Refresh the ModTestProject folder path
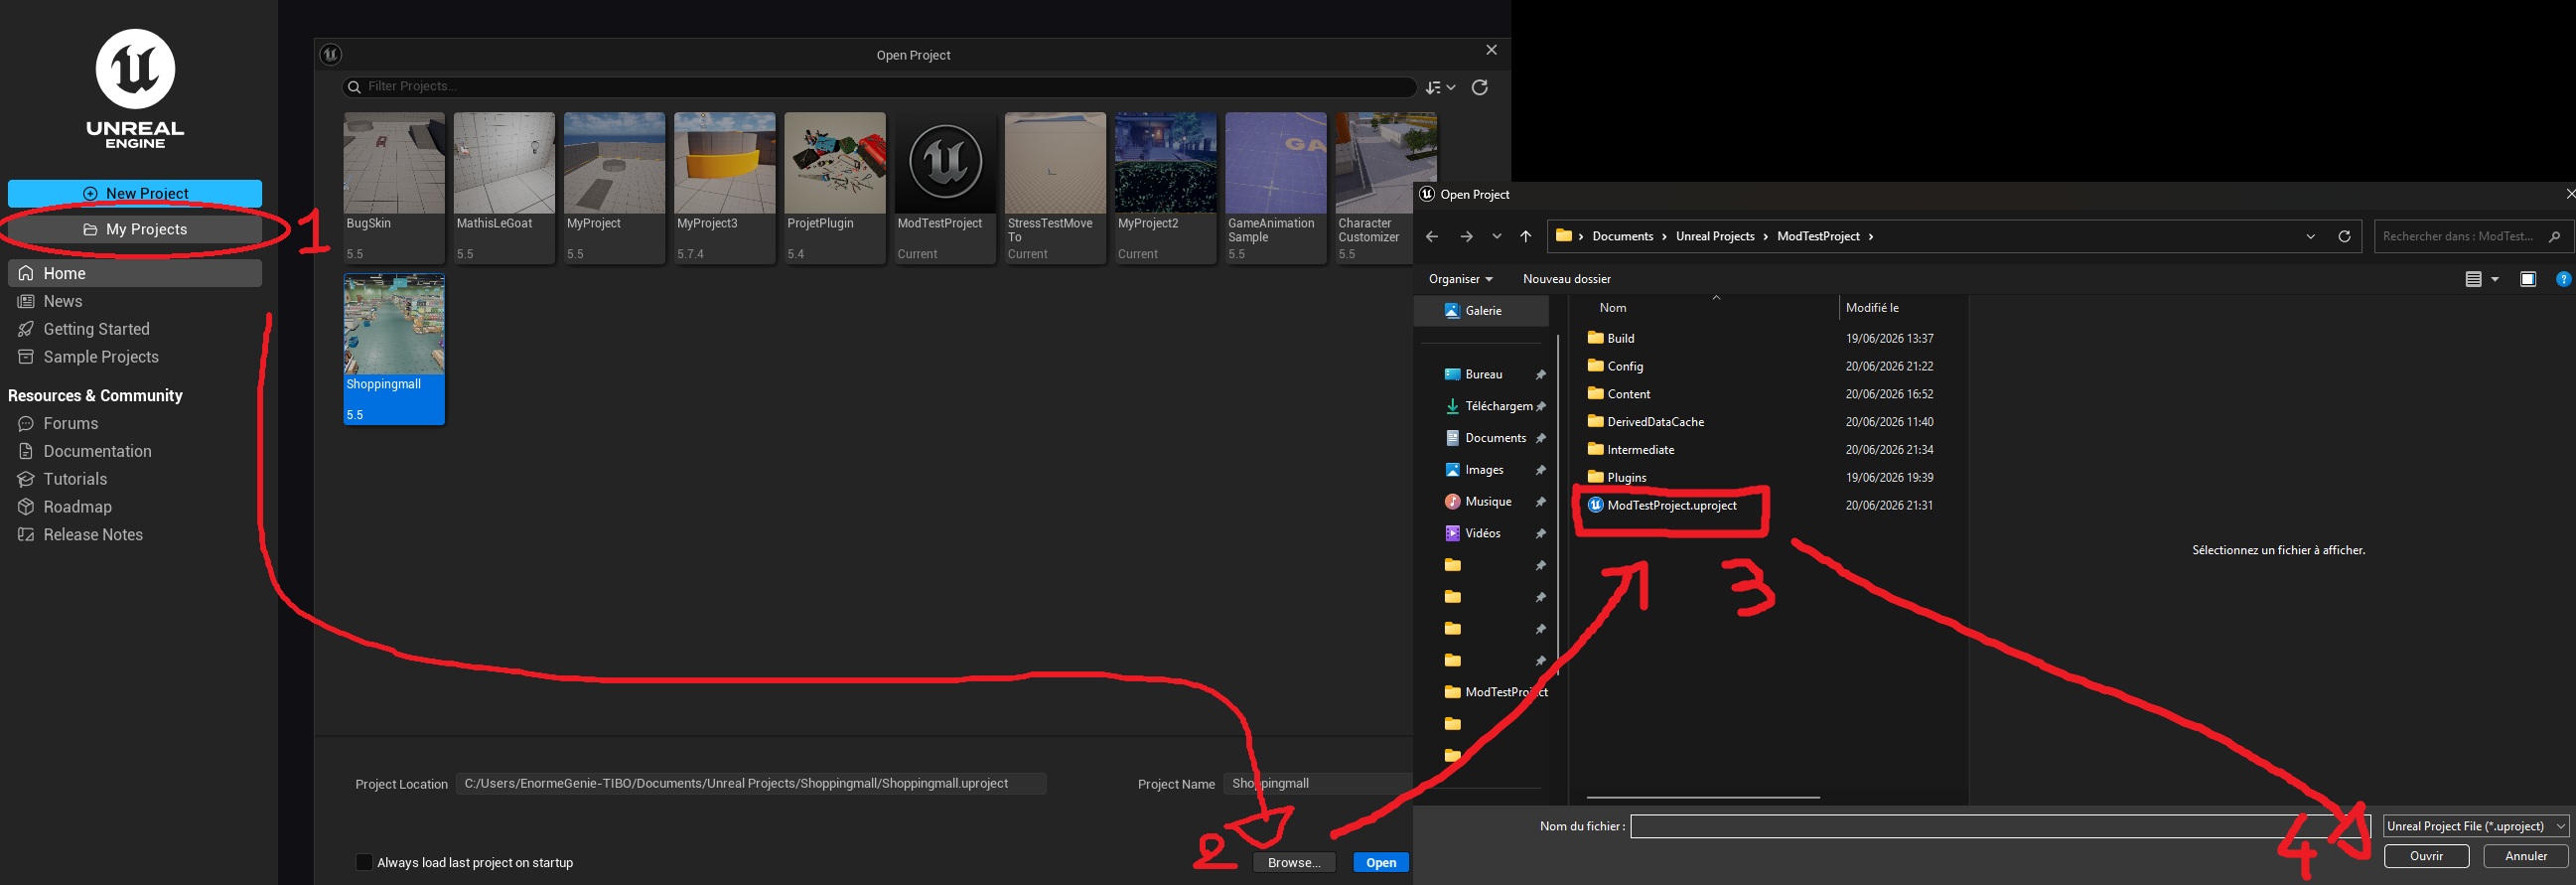Screen dimensions: 2576x885 (x=2343, y=236)
